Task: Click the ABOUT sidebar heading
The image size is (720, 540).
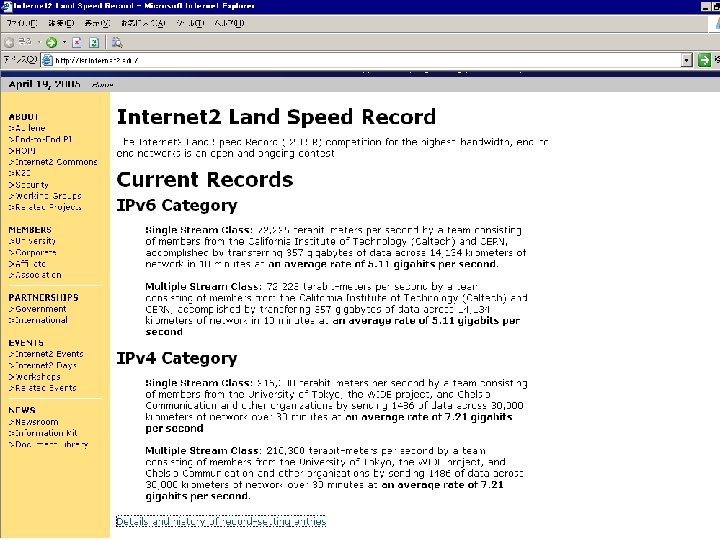Action: click(x=23, y=117)
